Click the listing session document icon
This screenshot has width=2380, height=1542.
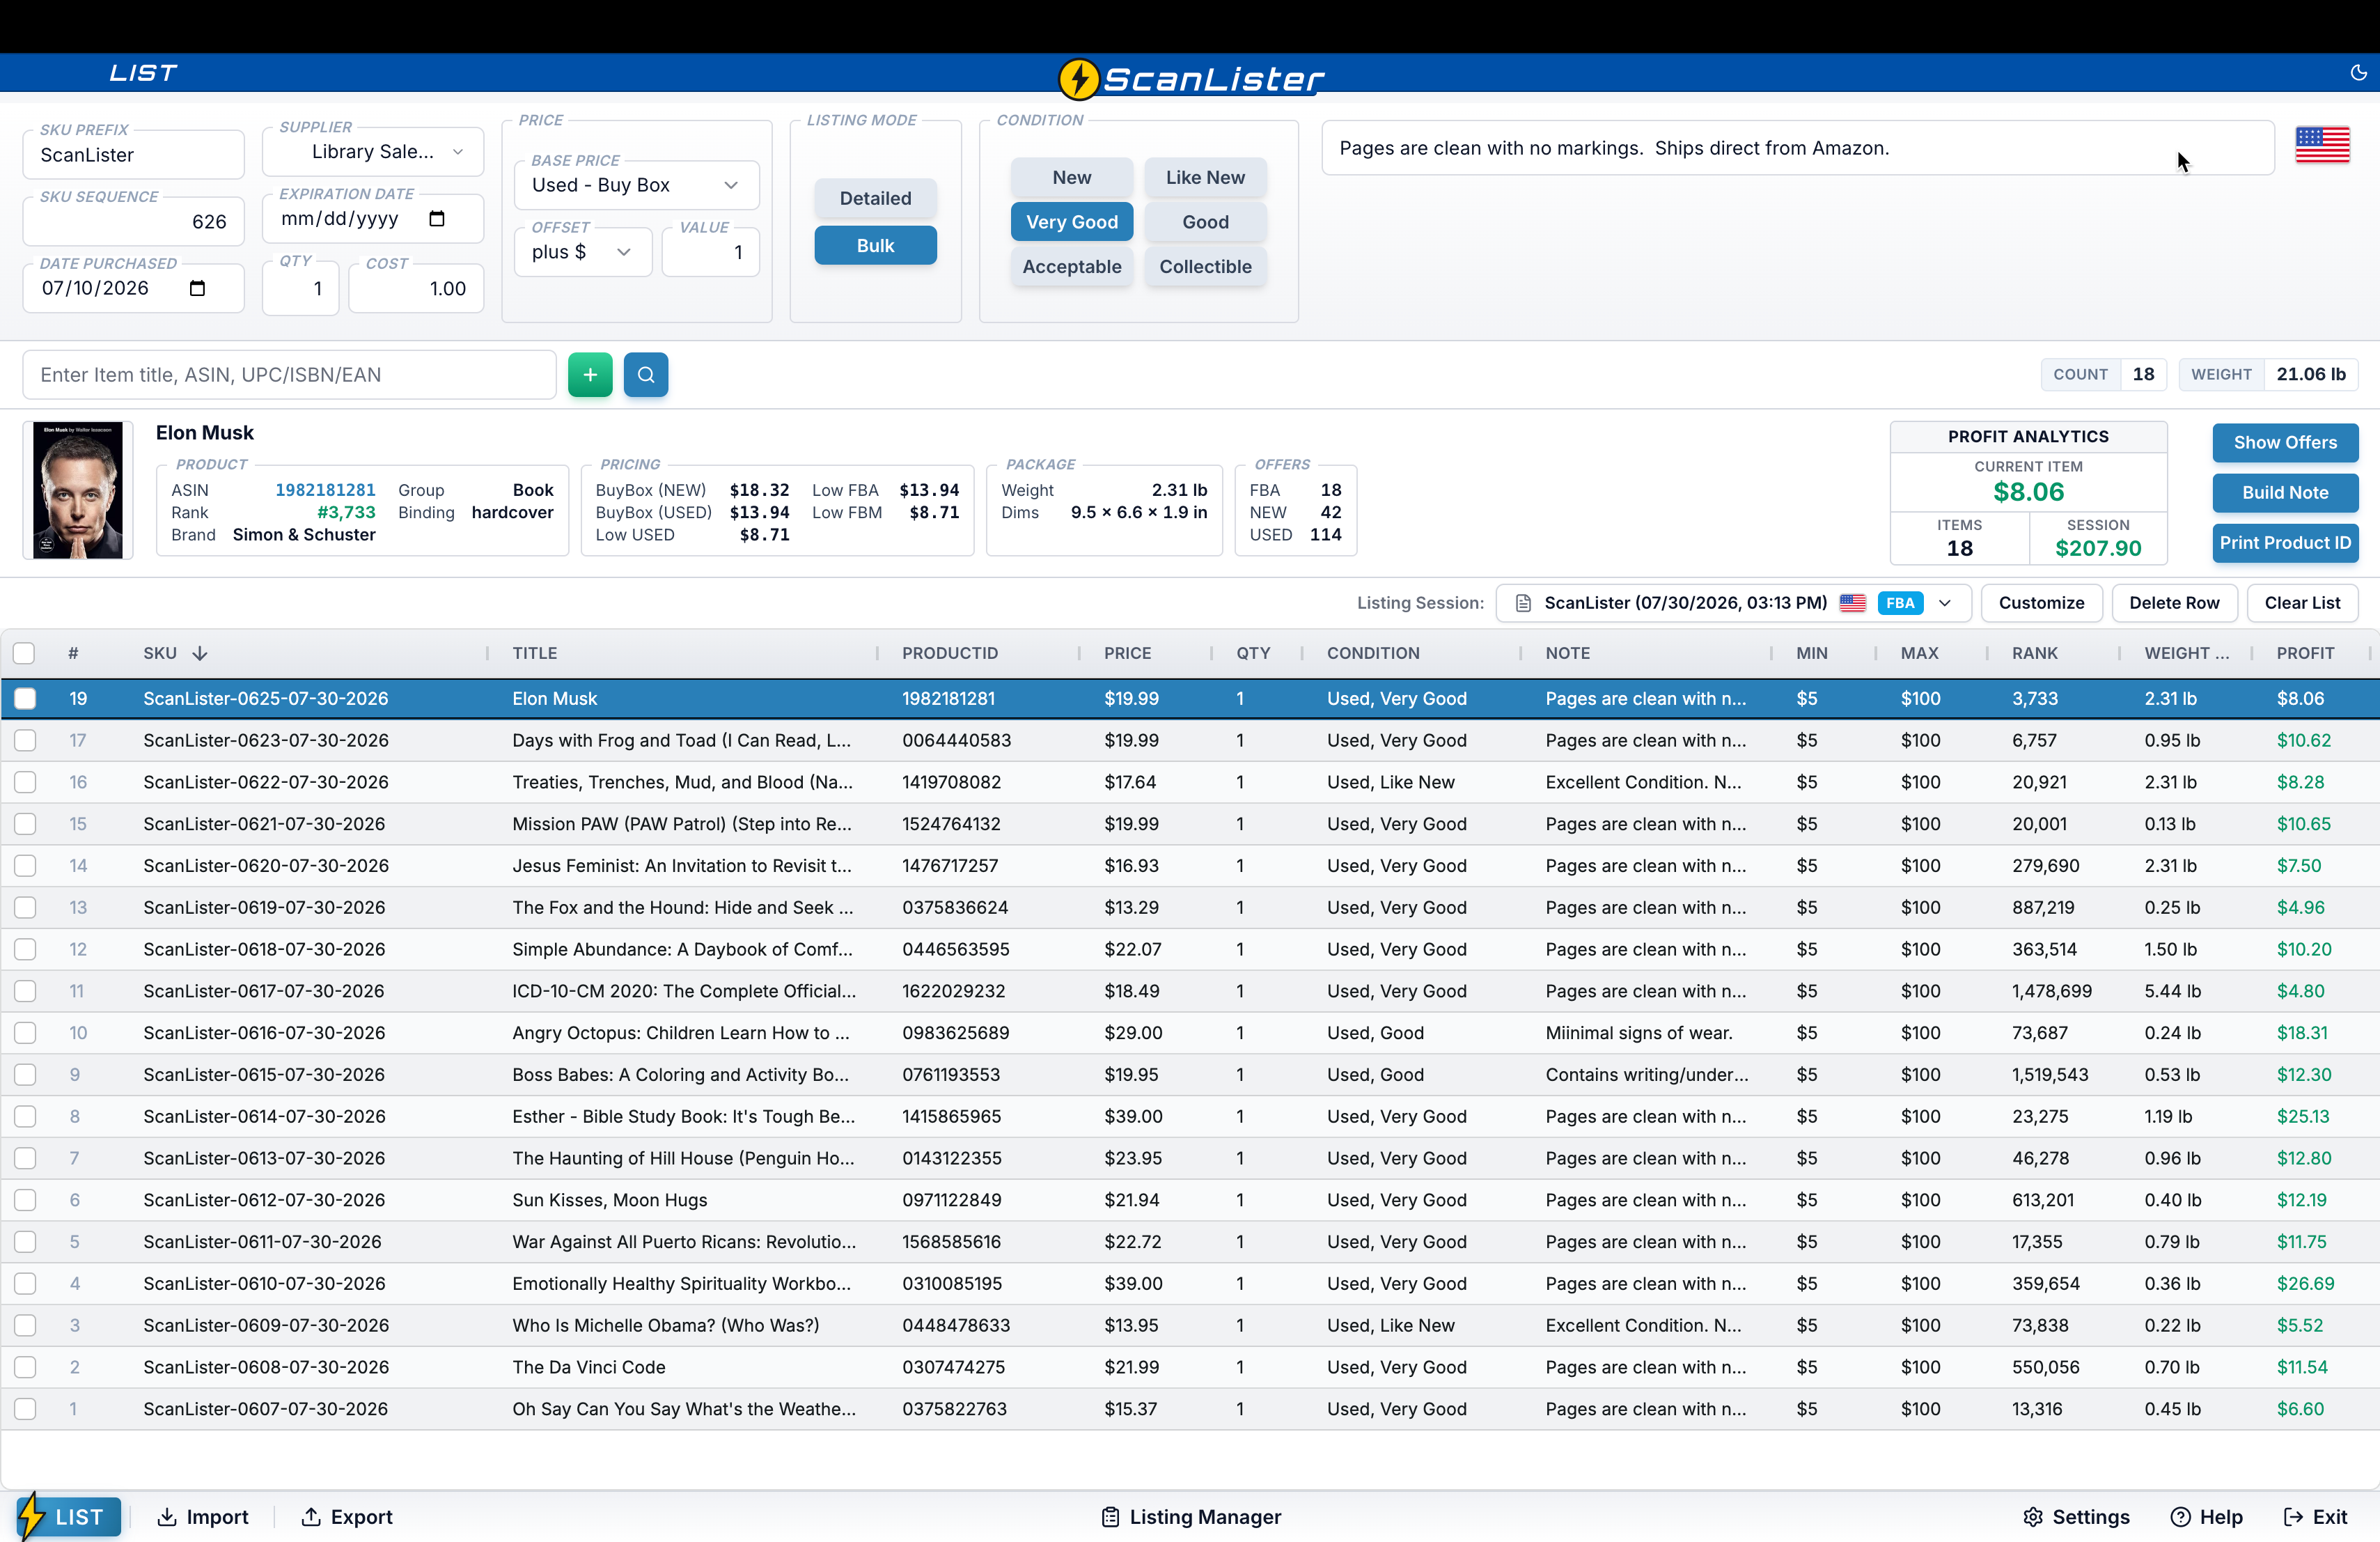tap(1523, 603)
